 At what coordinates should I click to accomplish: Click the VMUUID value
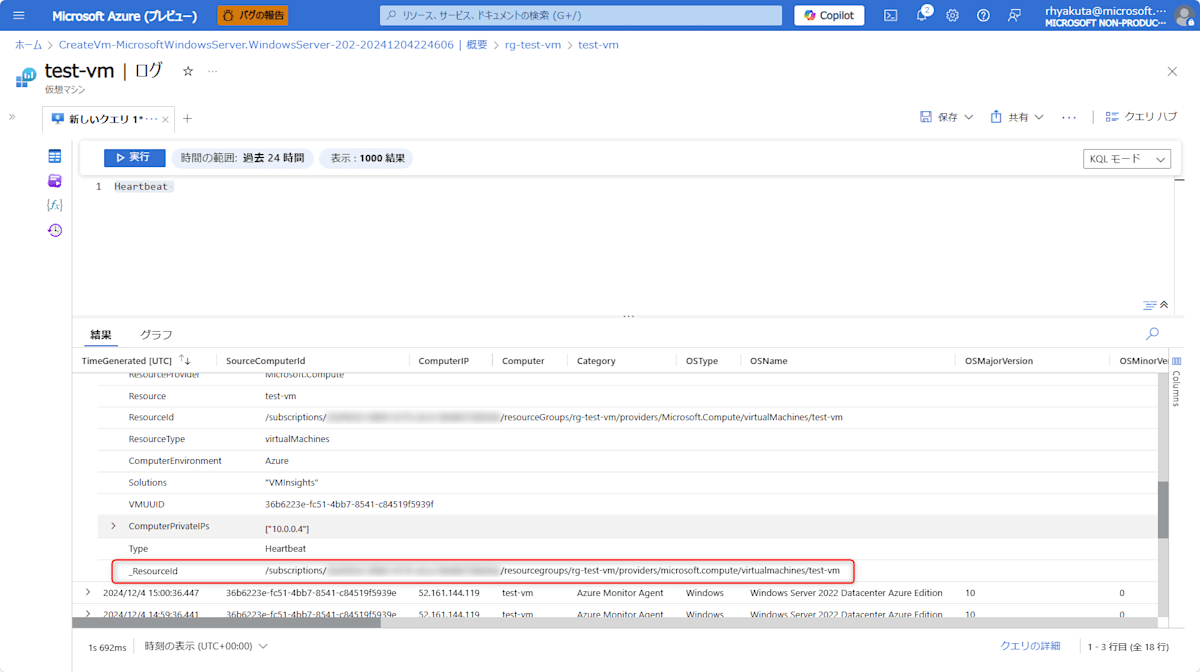[349, 504]
